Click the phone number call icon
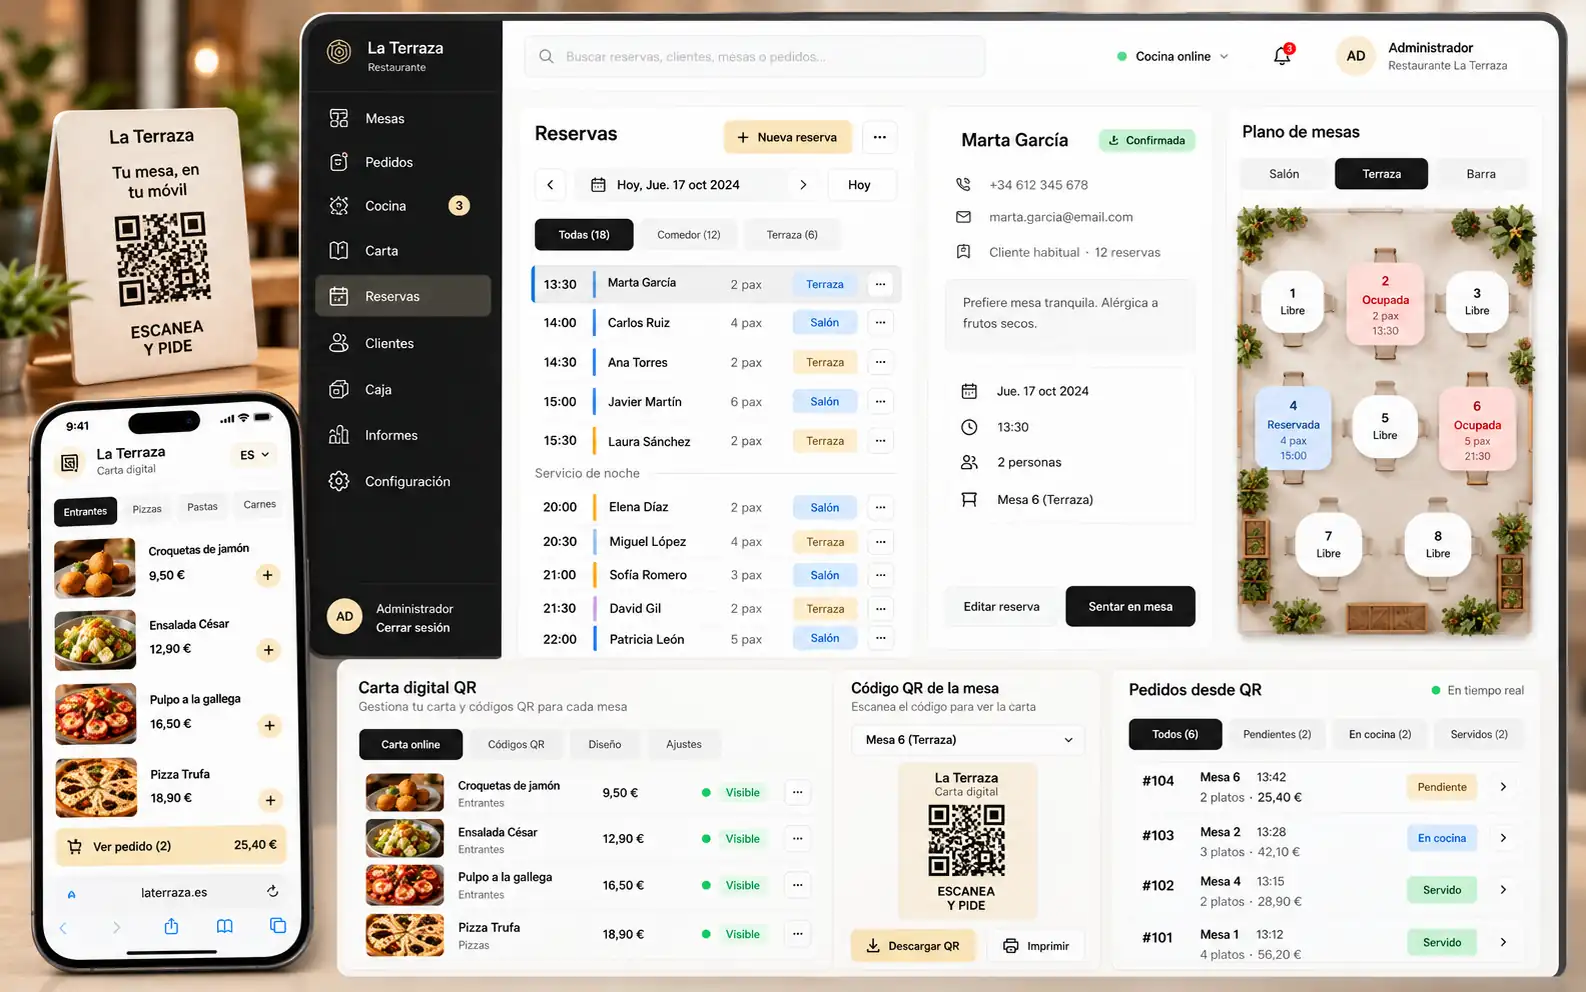The width and height of the screenshot is (1586, 992). (x=963, y=184)
